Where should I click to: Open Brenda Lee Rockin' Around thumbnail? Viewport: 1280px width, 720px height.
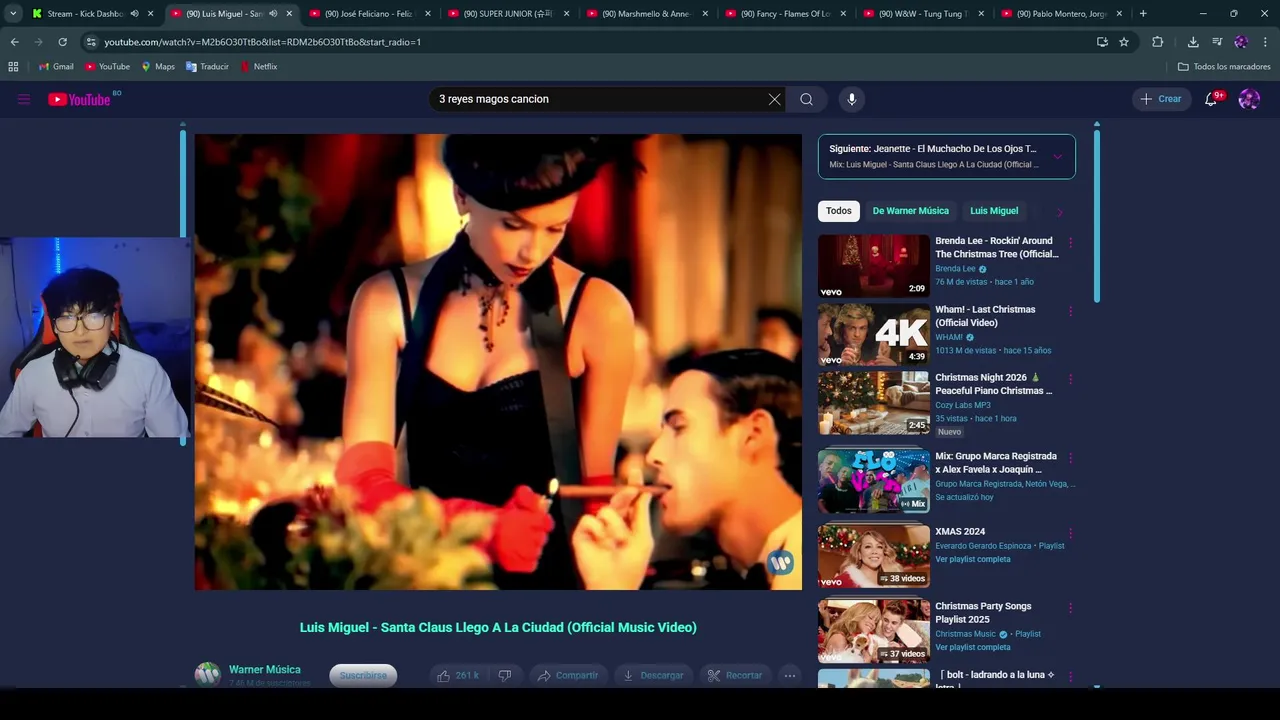[874, 266]
